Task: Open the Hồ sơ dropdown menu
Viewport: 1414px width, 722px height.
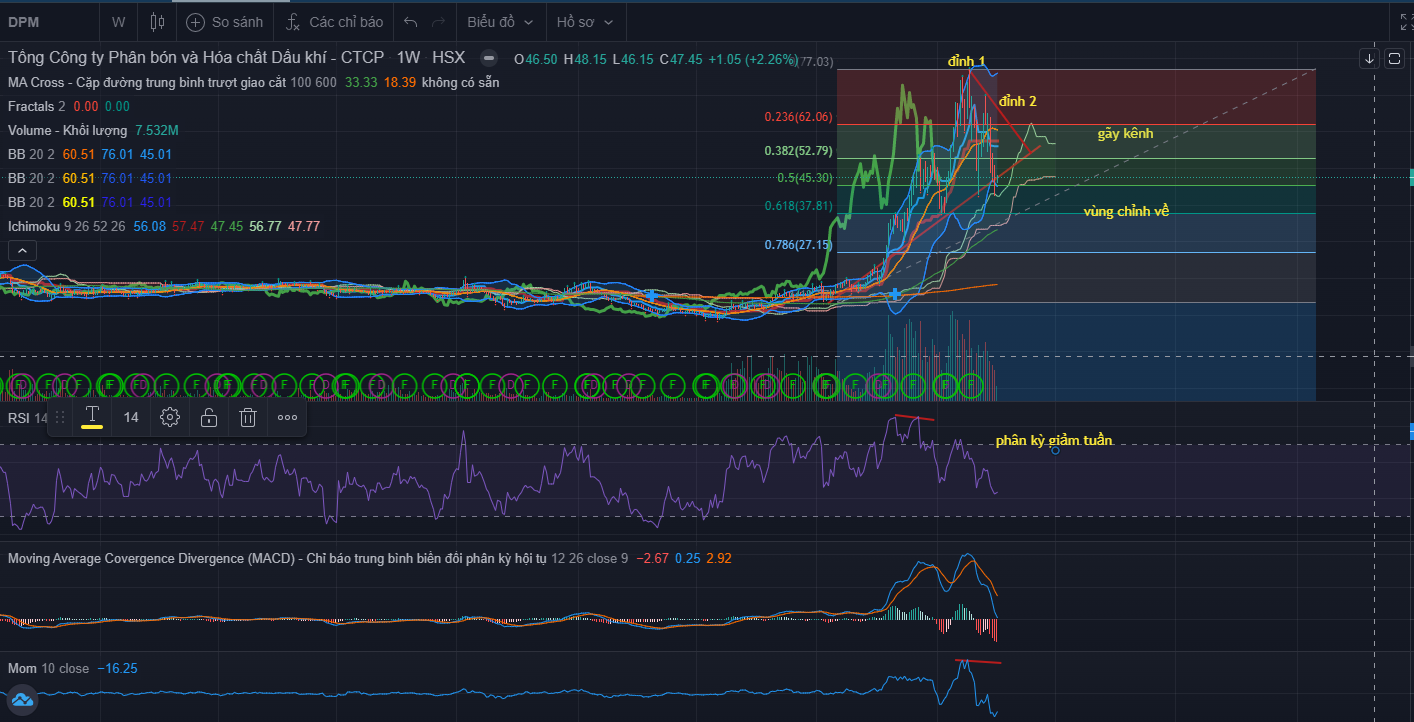Action: pyautogui.click(x=584, y=21)
